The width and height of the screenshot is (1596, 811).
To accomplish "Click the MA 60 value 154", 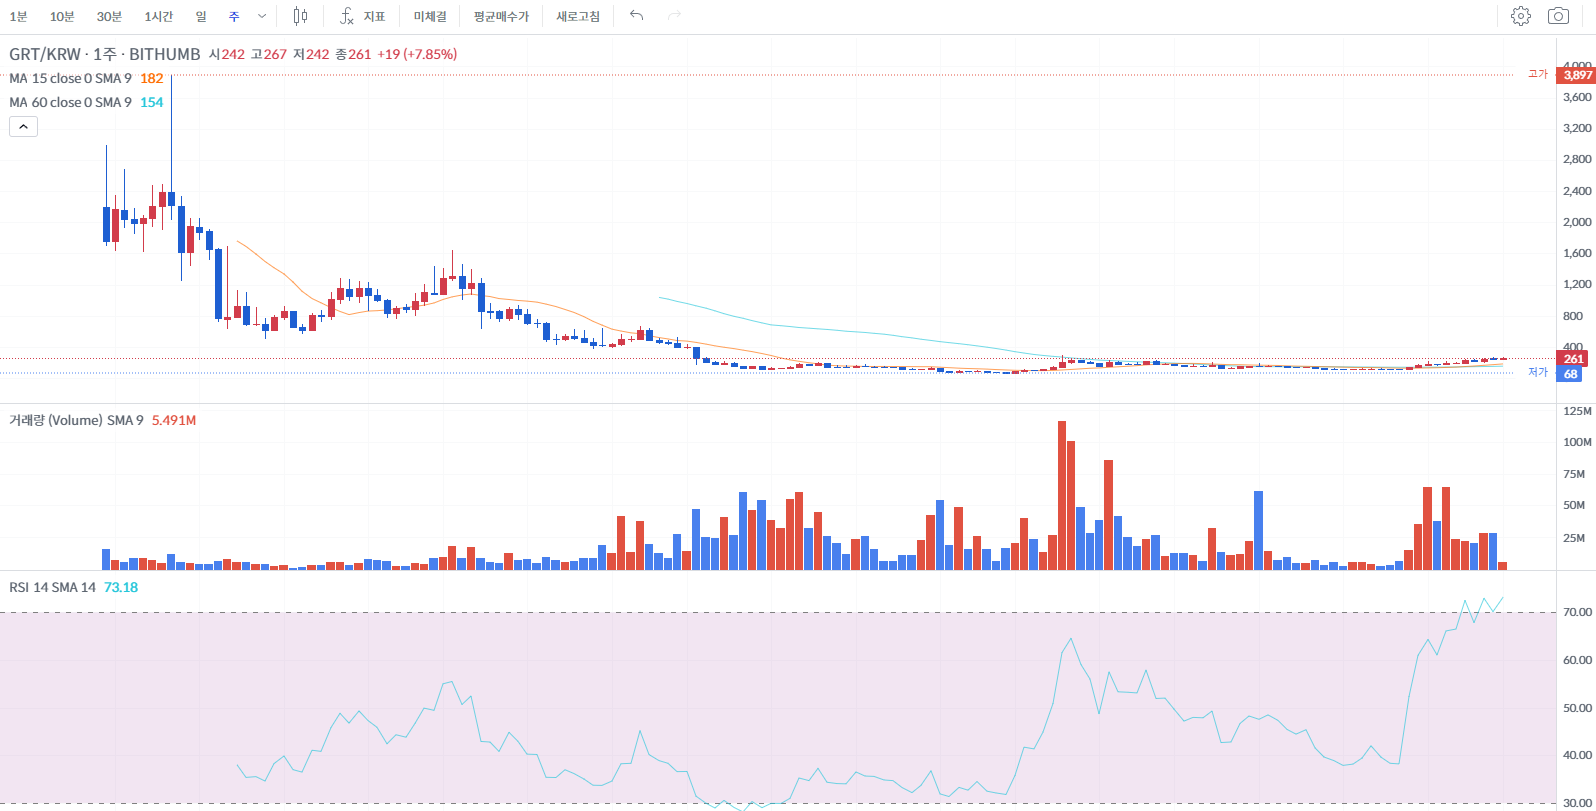I will point(151,102).
